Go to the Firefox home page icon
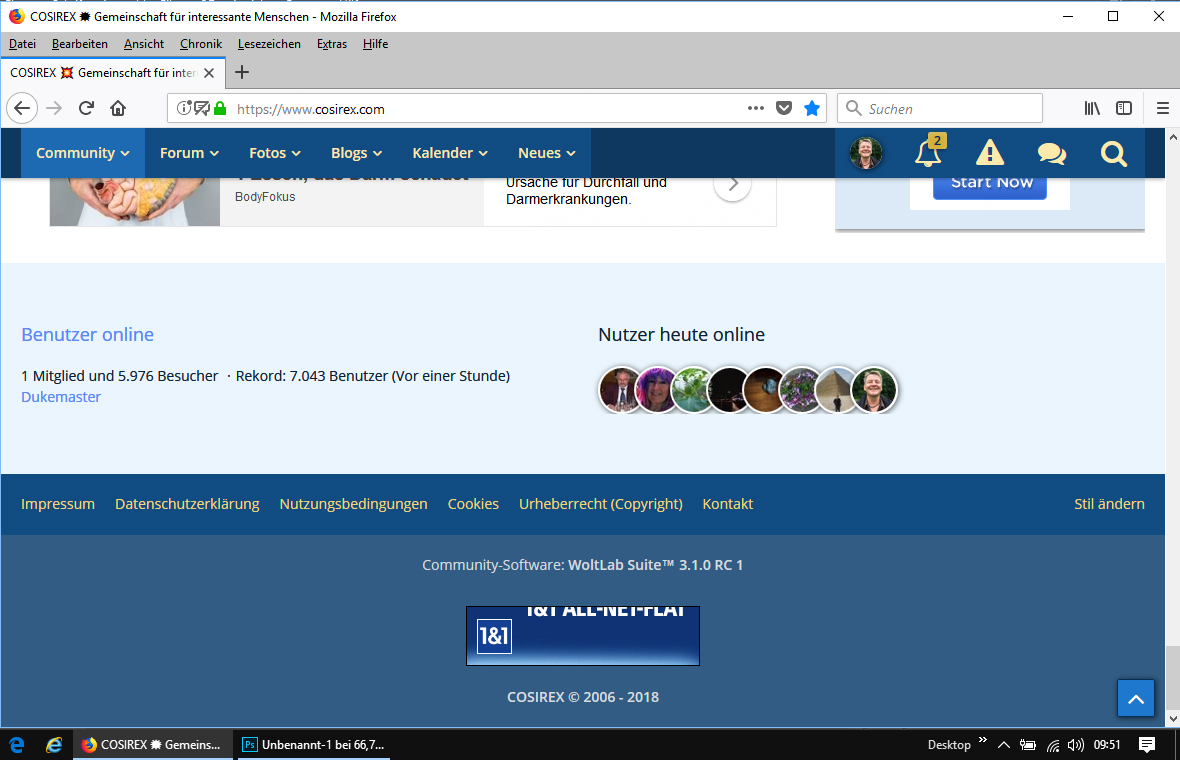This screenshot has height=760, width=1180. point(118,109)
